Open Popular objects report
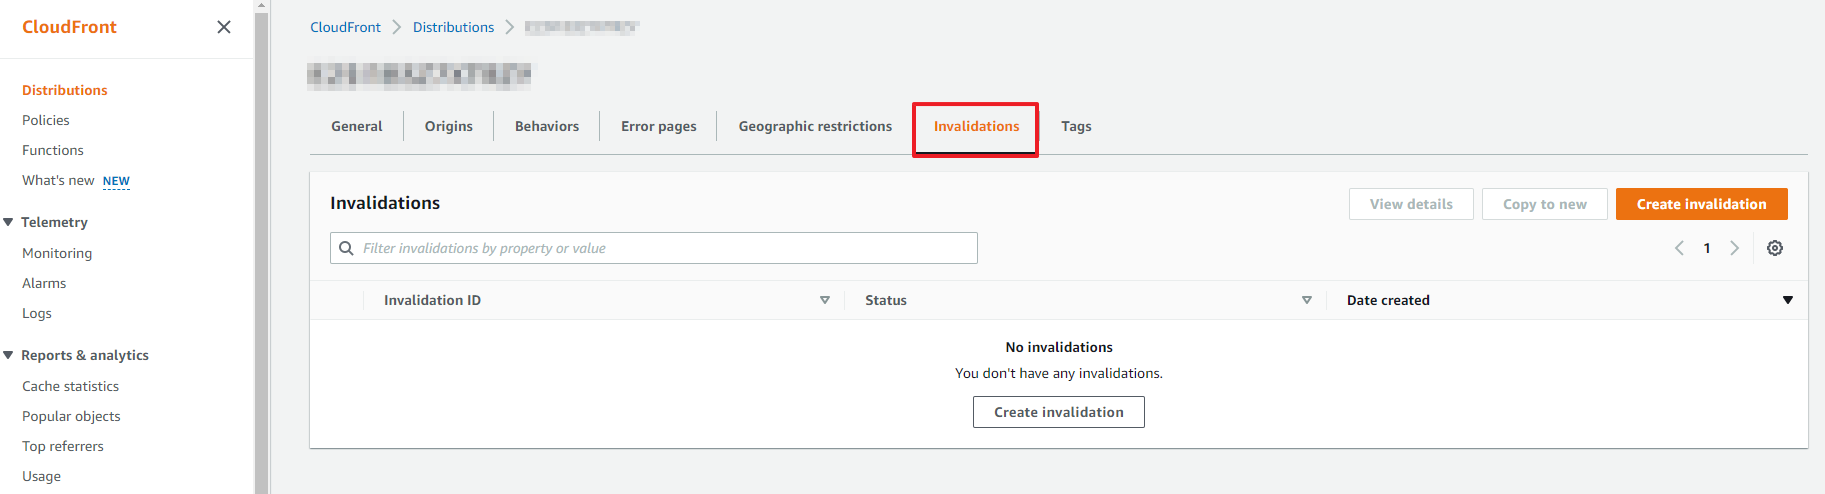The image size is (1825, 494). click(x=71, y=416)
